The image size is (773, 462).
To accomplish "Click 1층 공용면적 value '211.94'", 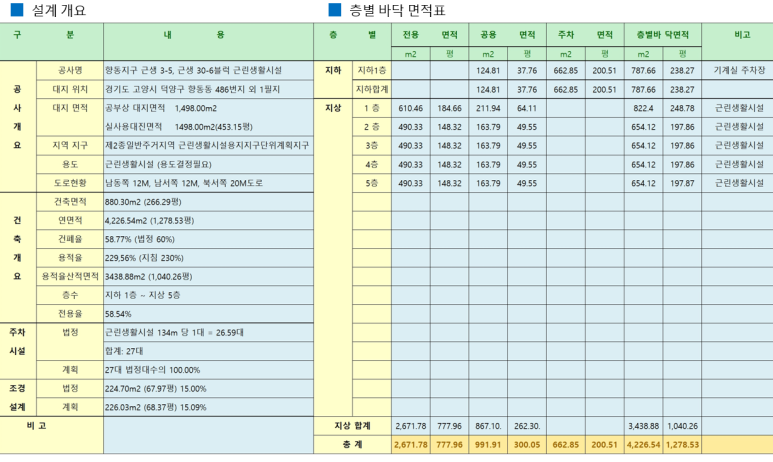I will (488, 108).
